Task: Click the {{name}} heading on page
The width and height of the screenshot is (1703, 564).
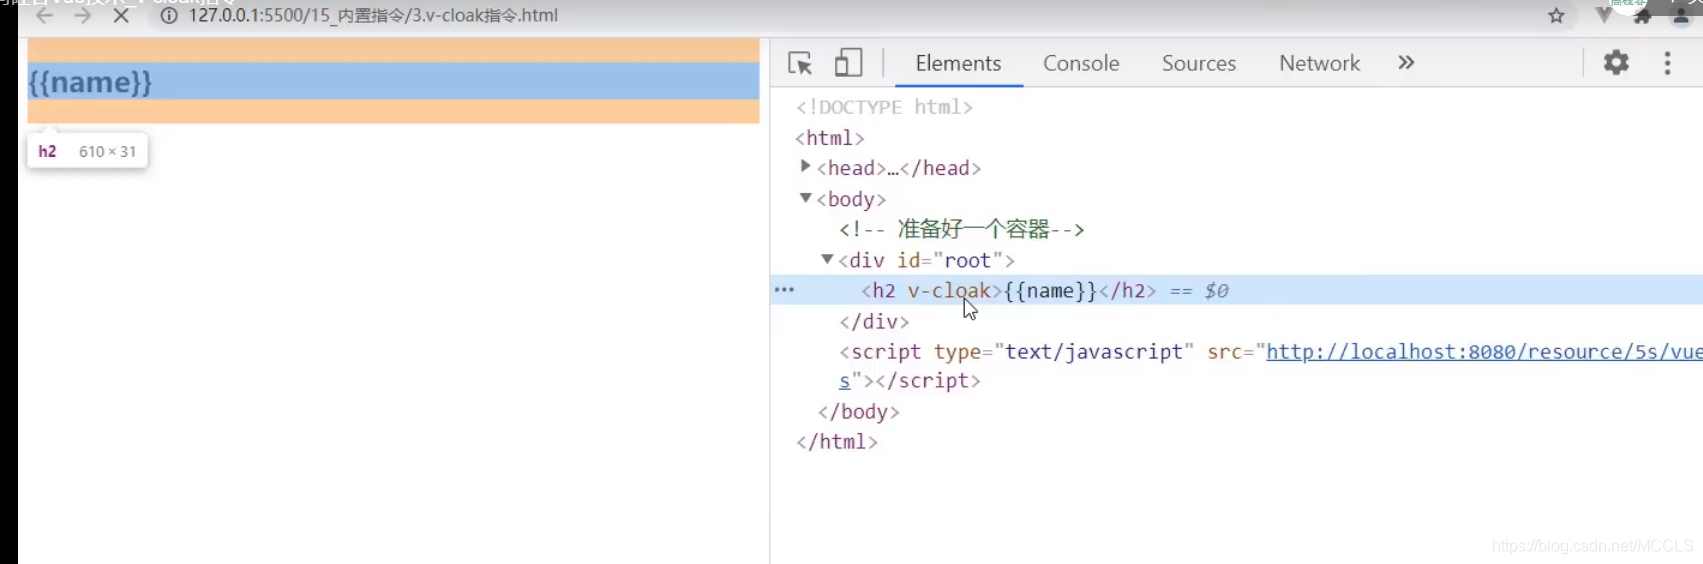Action: tap(90, 82)
